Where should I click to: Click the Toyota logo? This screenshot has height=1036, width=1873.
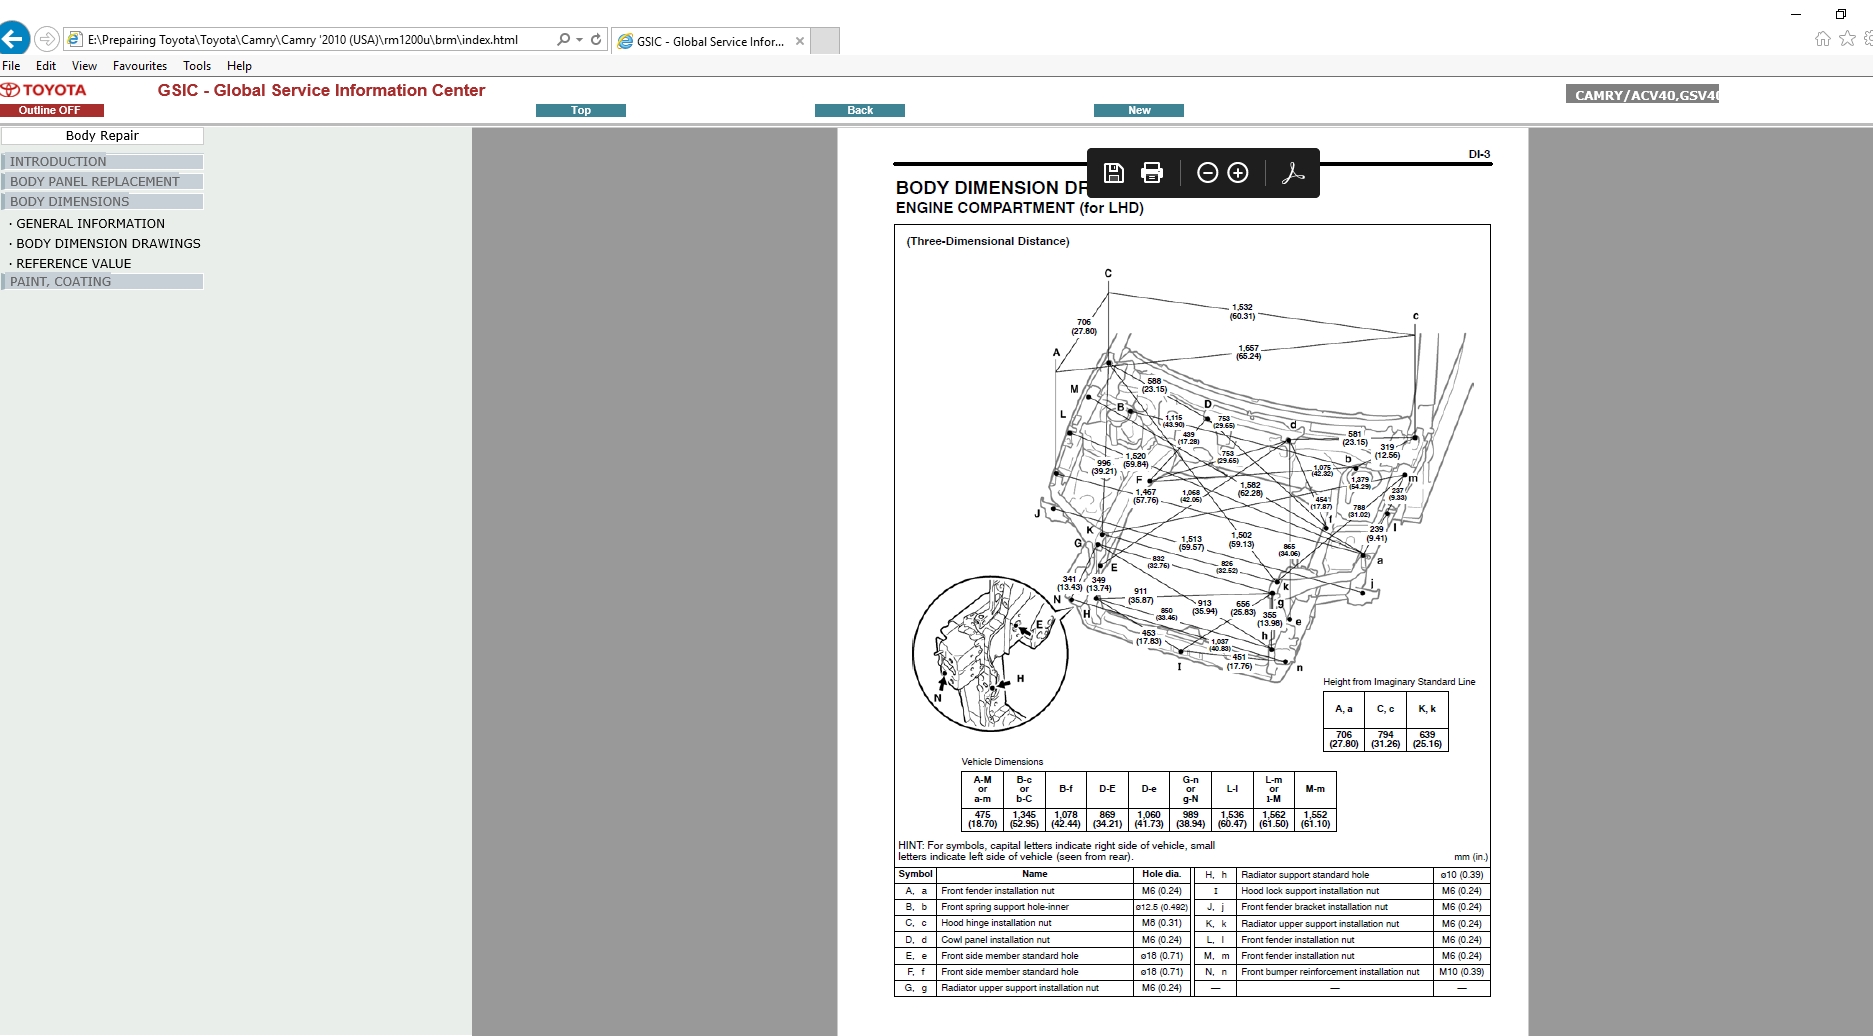(x=44, y=90)
